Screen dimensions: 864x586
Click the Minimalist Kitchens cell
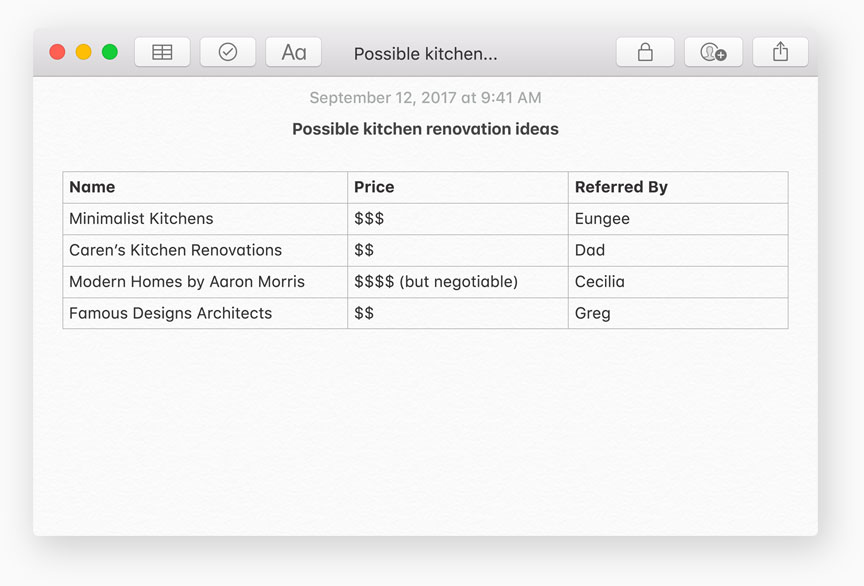pos(205,219)
